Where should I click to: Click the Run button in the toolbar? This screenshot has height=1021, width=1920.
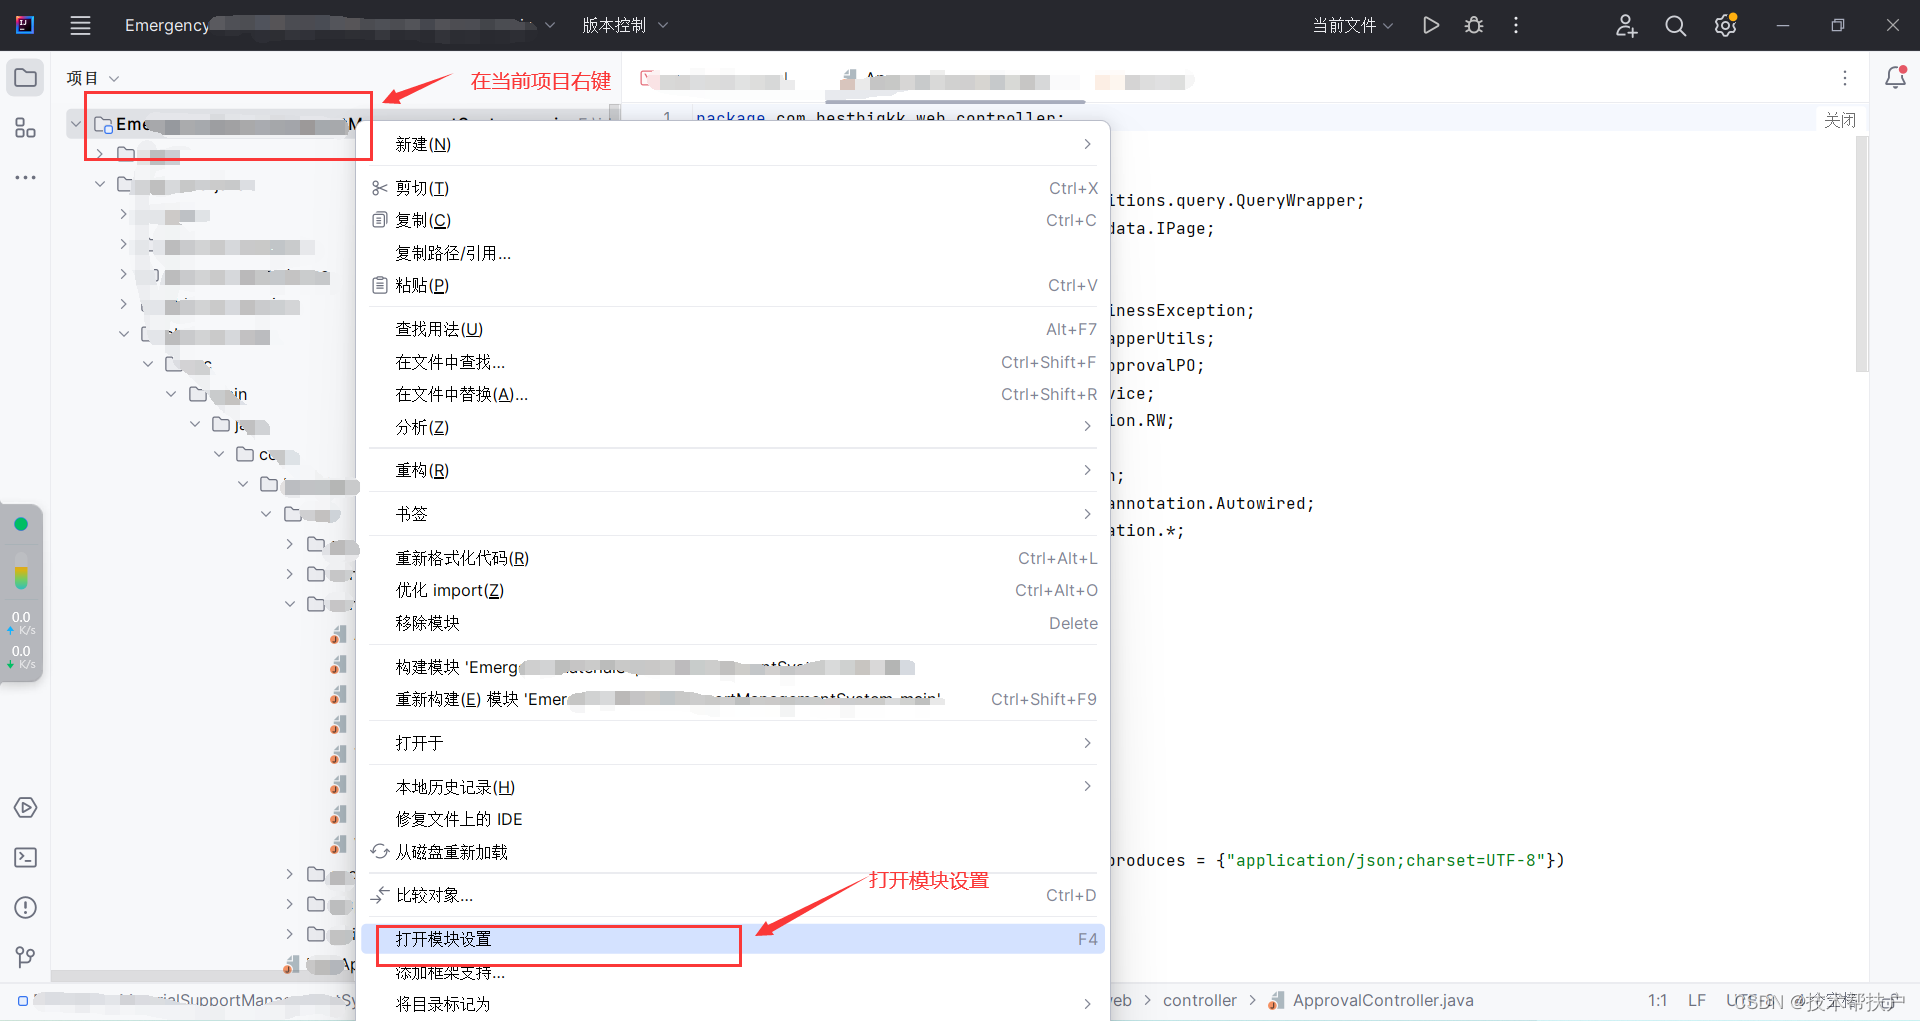point(1431,25)
